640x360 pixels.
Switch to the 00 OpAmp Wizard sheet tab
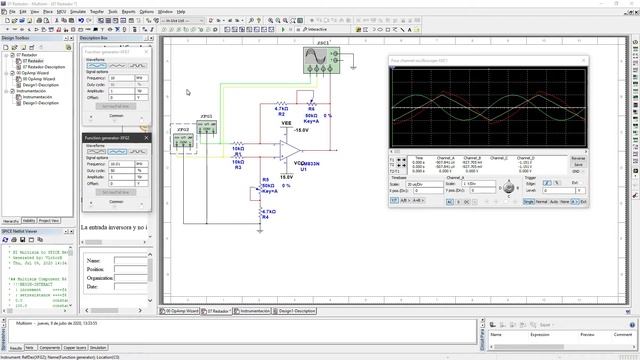tap(179, 311)
